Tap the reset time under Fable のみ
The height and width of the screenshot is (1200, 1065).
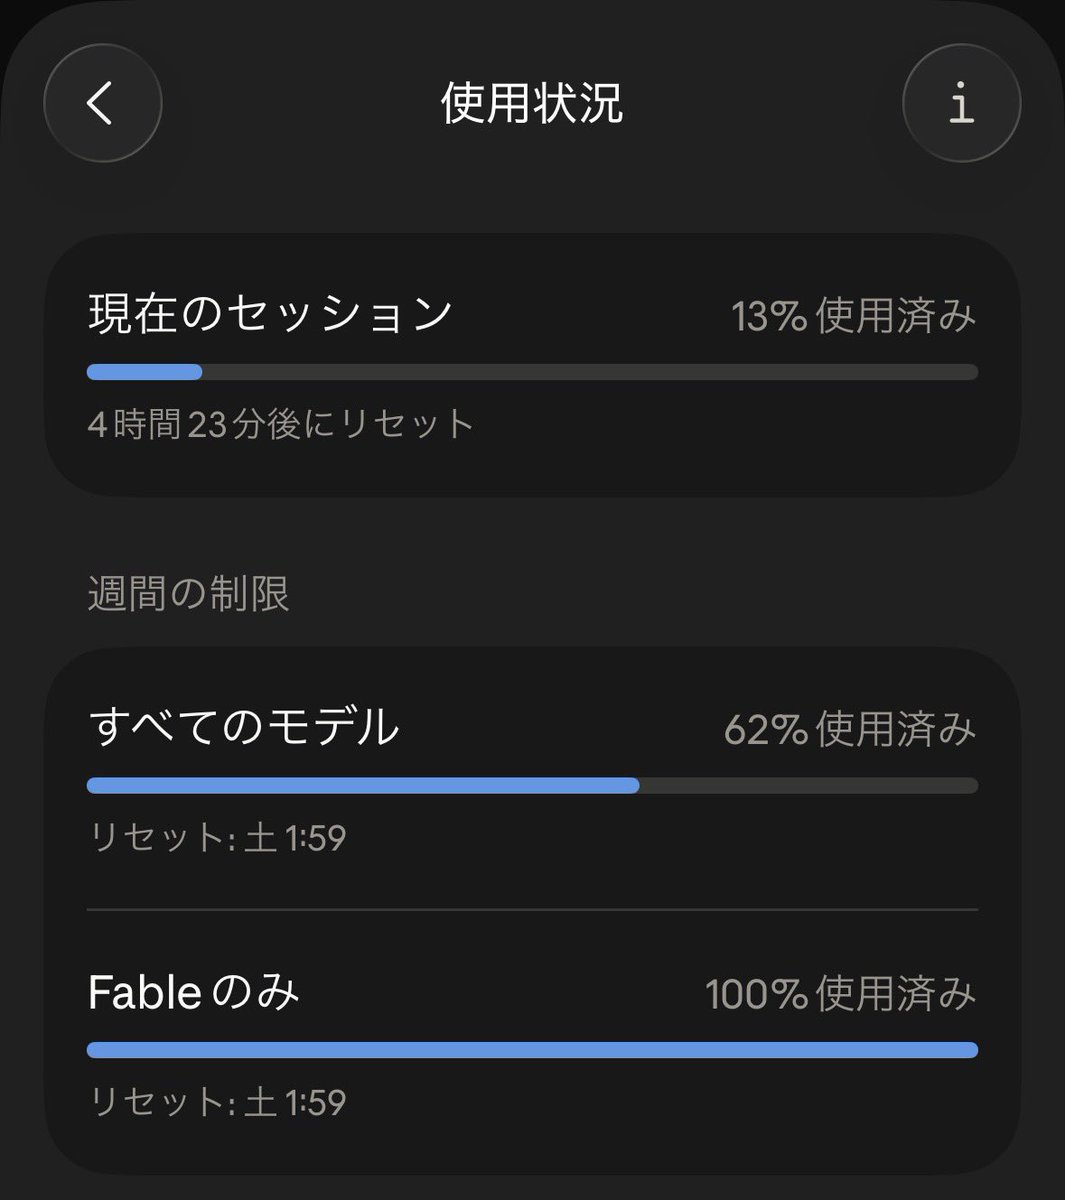pyautogui.click(x=217, y=1102)
